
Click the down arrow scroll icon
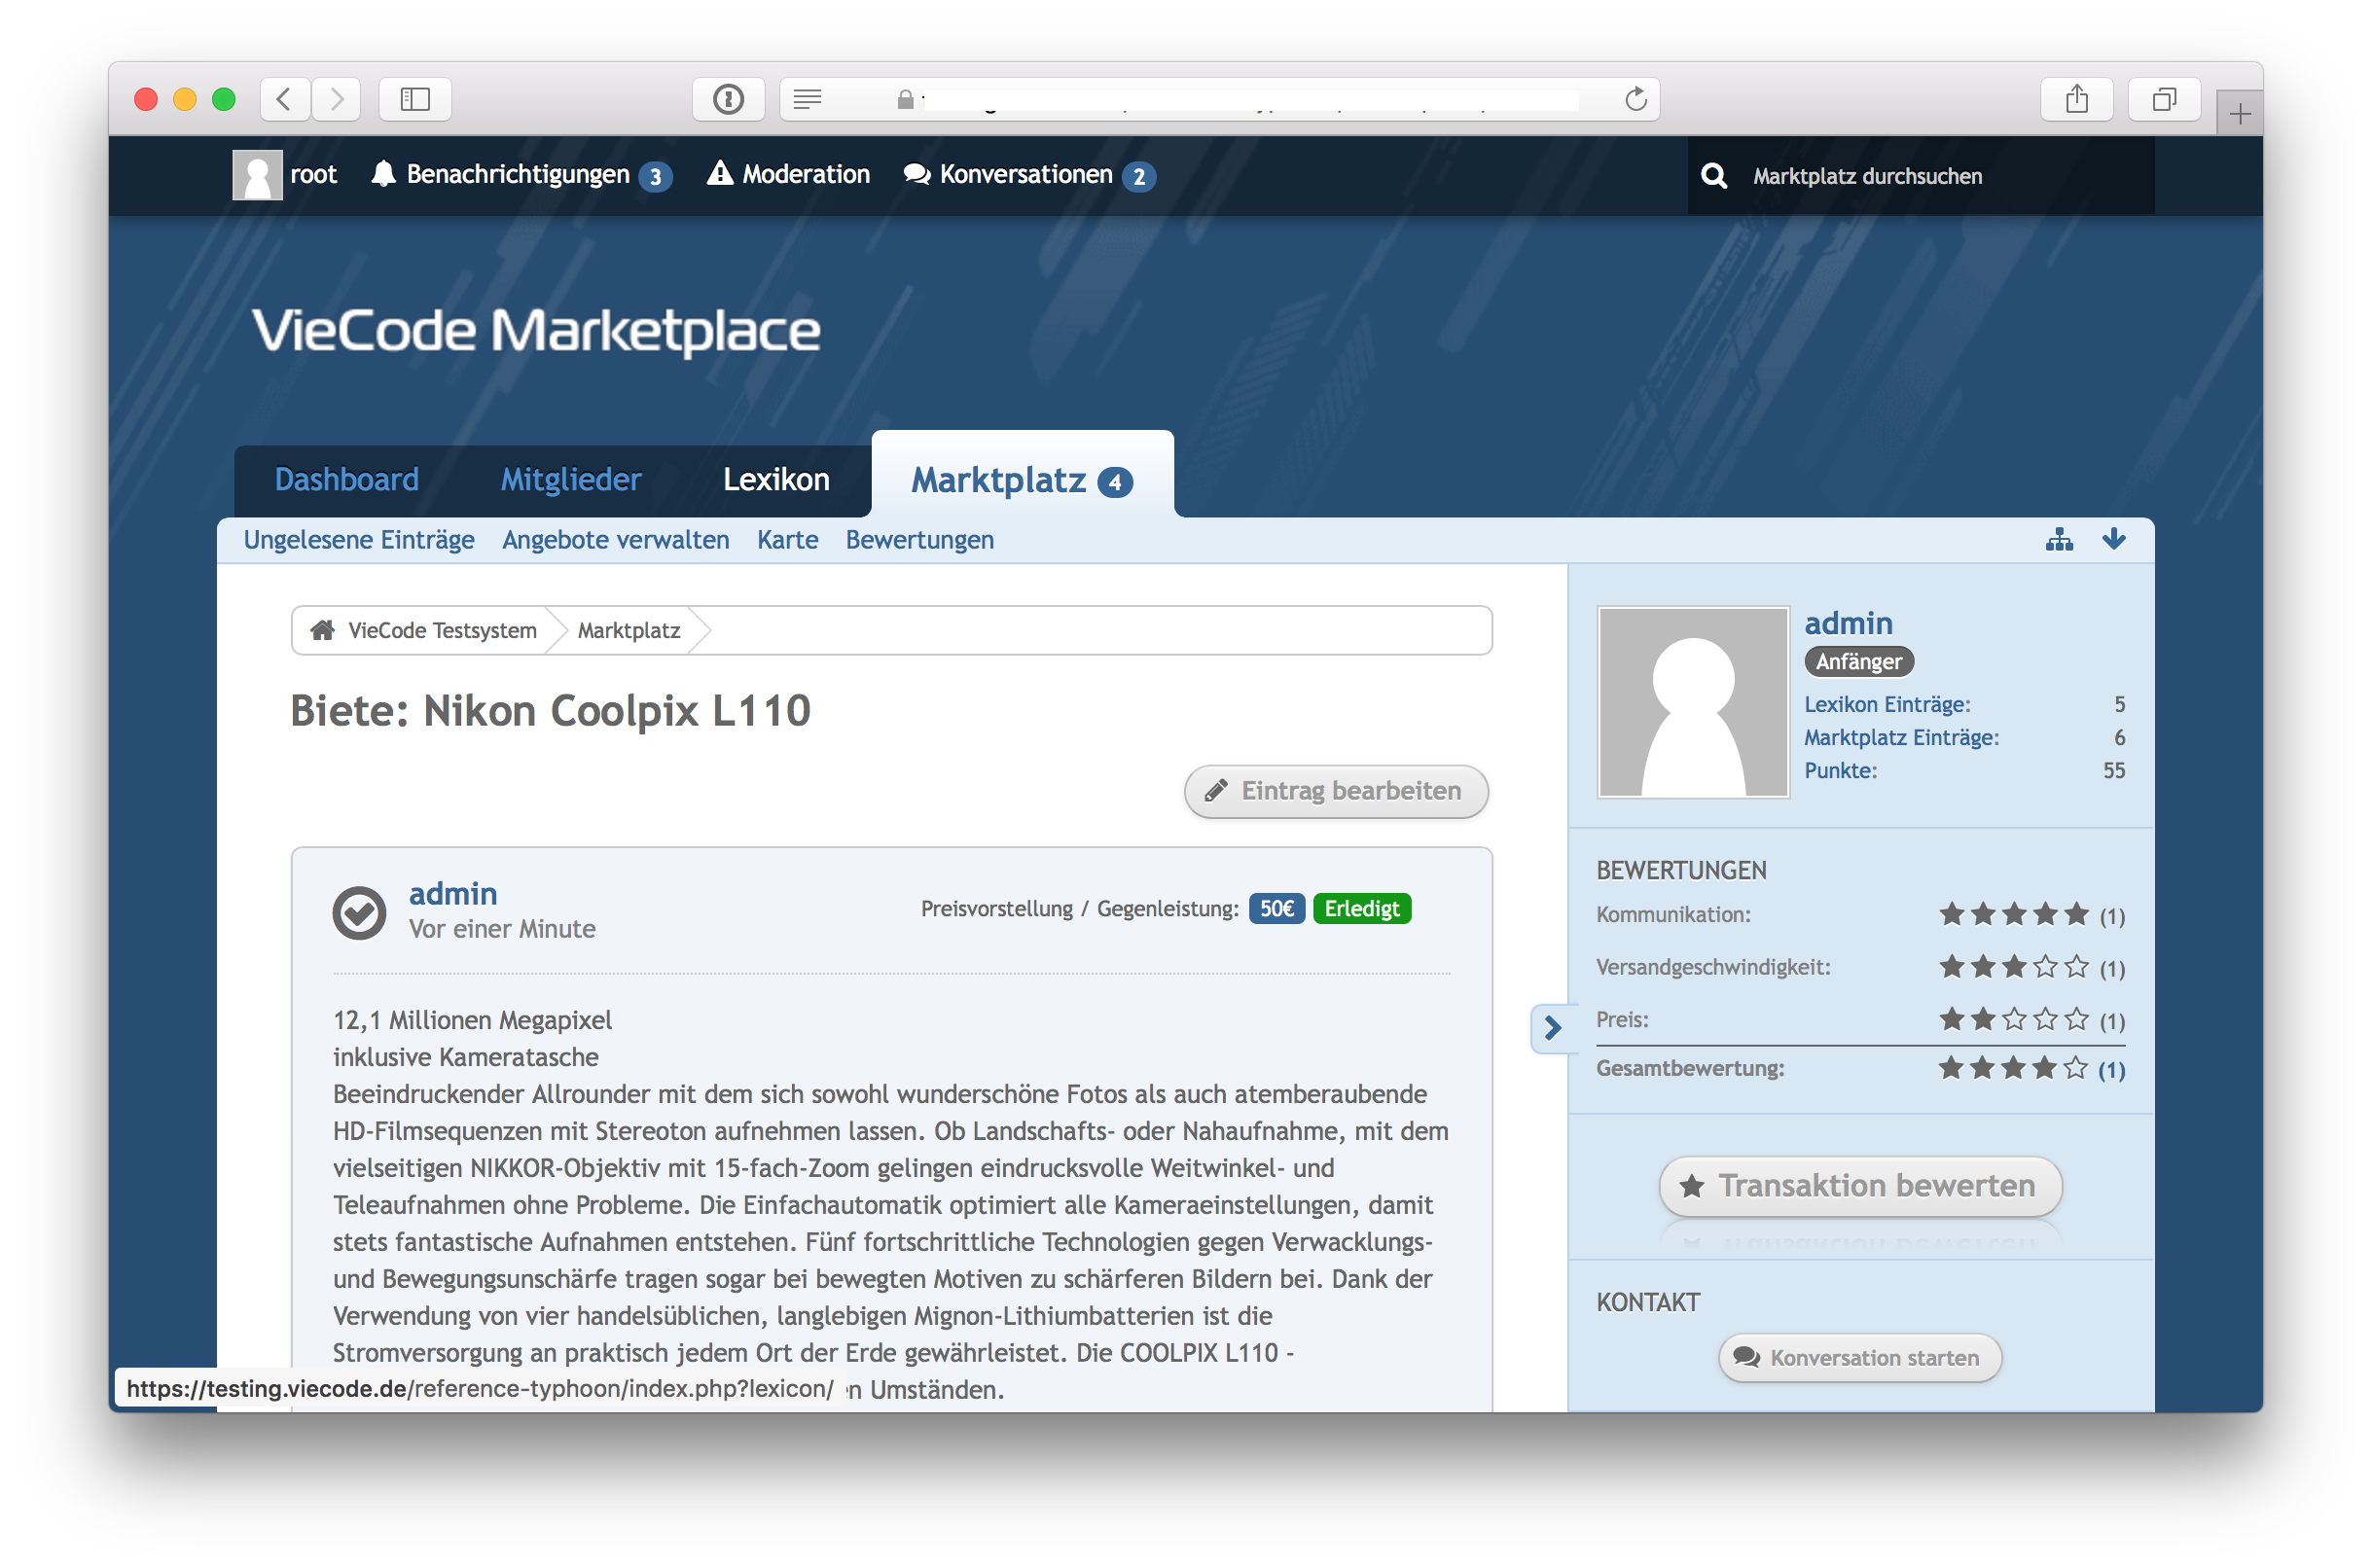2113,540
